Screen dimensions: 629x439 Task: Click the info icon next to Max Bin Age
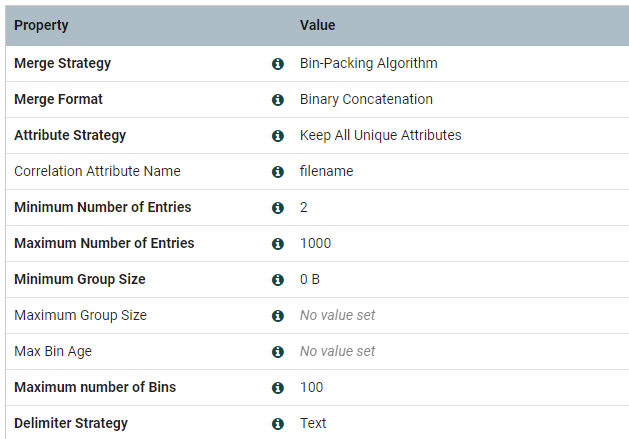click(278, 352)
